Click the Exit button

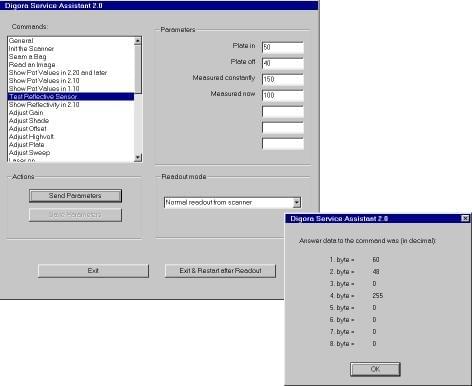(x=93, y=271)
